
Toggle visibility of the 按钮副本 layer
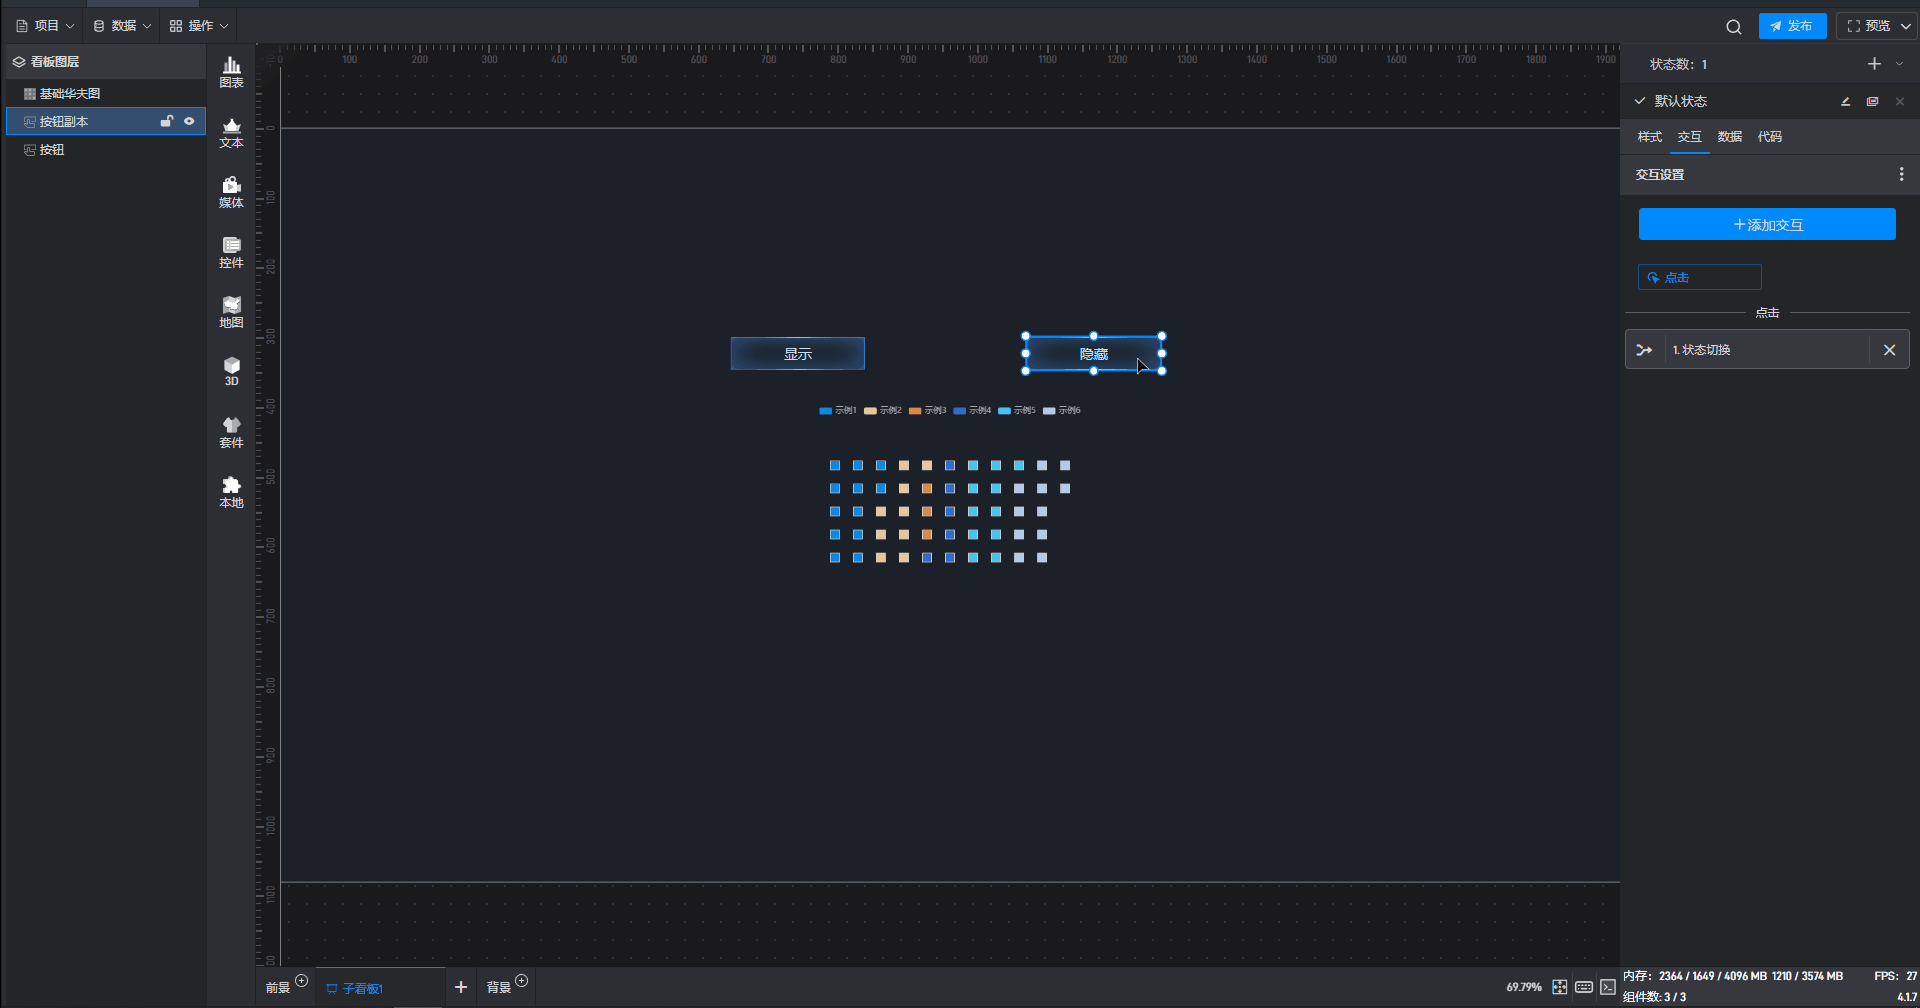[189, 121]
